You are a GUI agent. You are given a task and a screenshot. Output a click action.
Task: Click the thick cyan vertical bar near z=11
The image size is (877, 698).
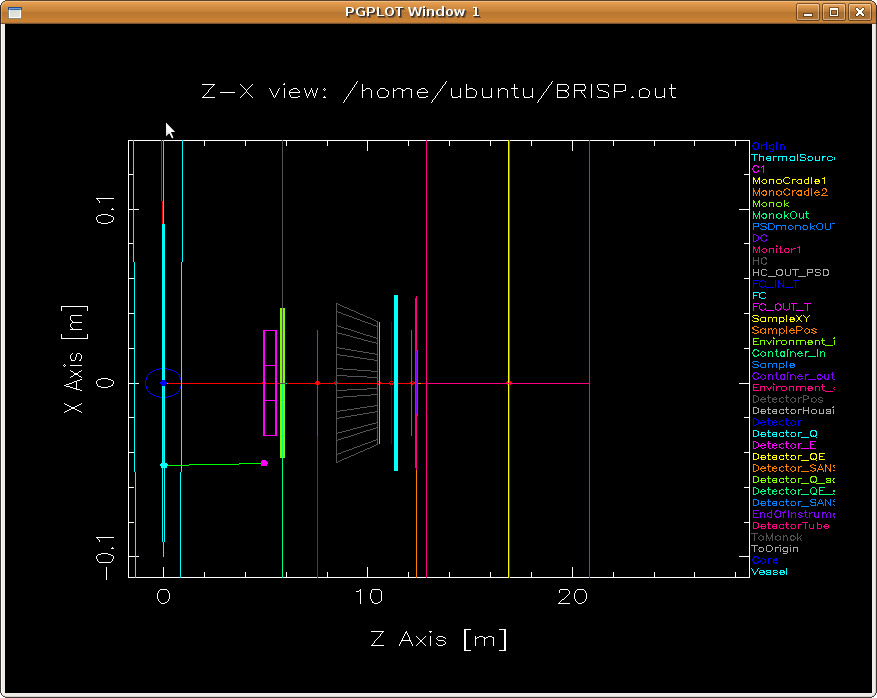point(396,382)
